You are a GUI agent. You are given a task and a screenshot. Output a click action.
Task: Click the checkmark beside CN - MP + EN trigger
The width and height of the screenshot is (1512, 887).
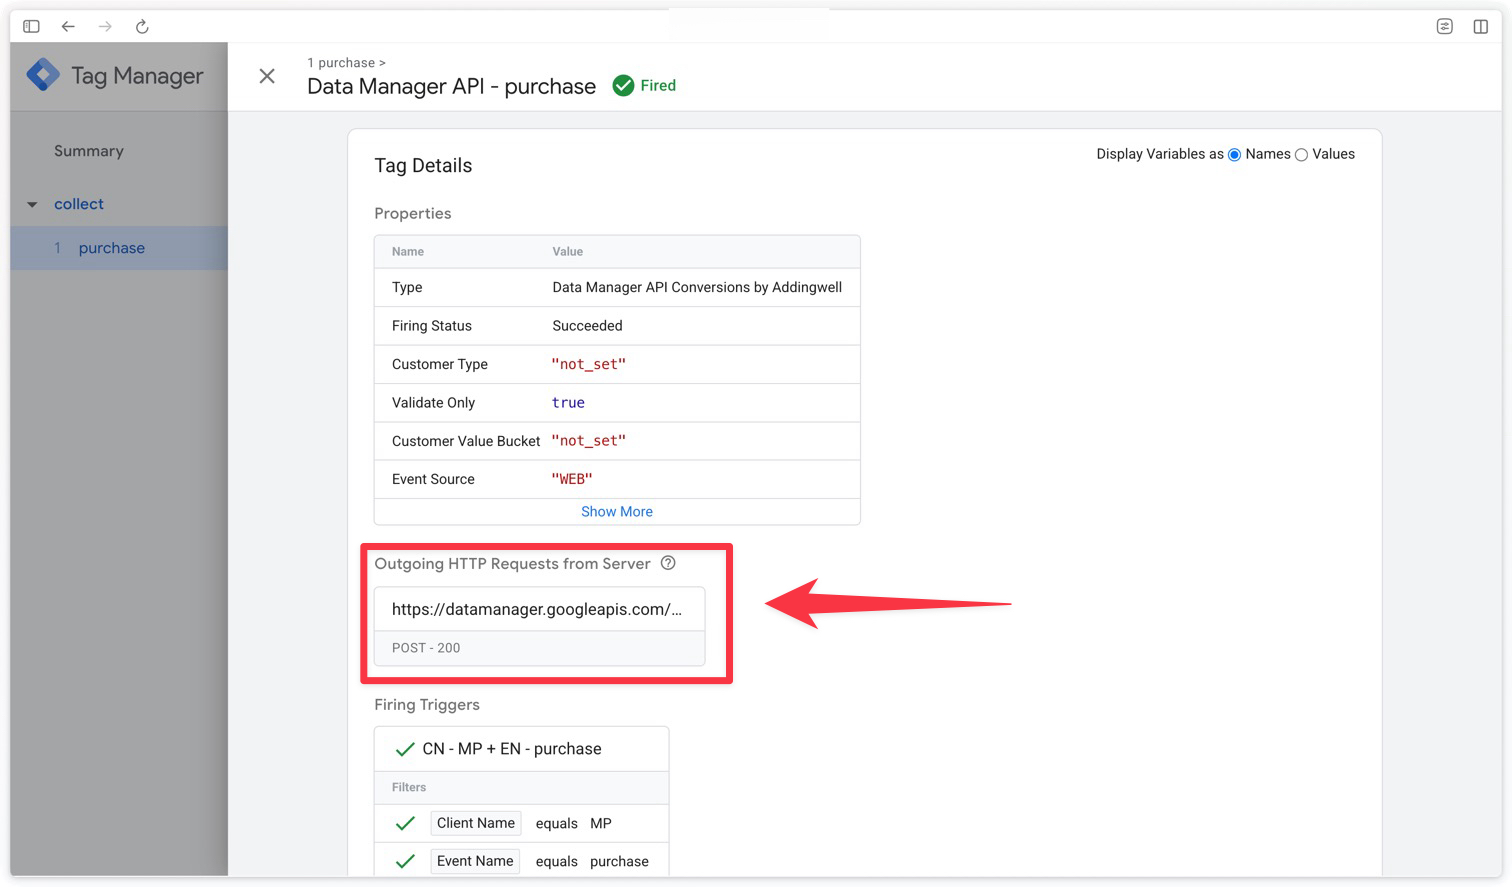405,749
